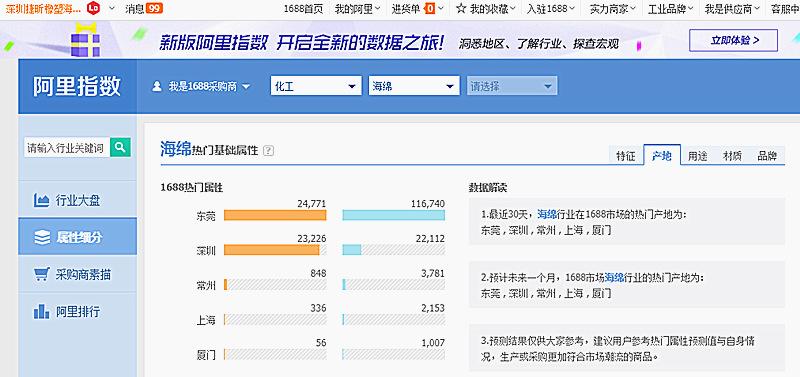The height and width of the screenshot is (377, 800).
Task: Select the 产地 tab
Action: point(662,155)
